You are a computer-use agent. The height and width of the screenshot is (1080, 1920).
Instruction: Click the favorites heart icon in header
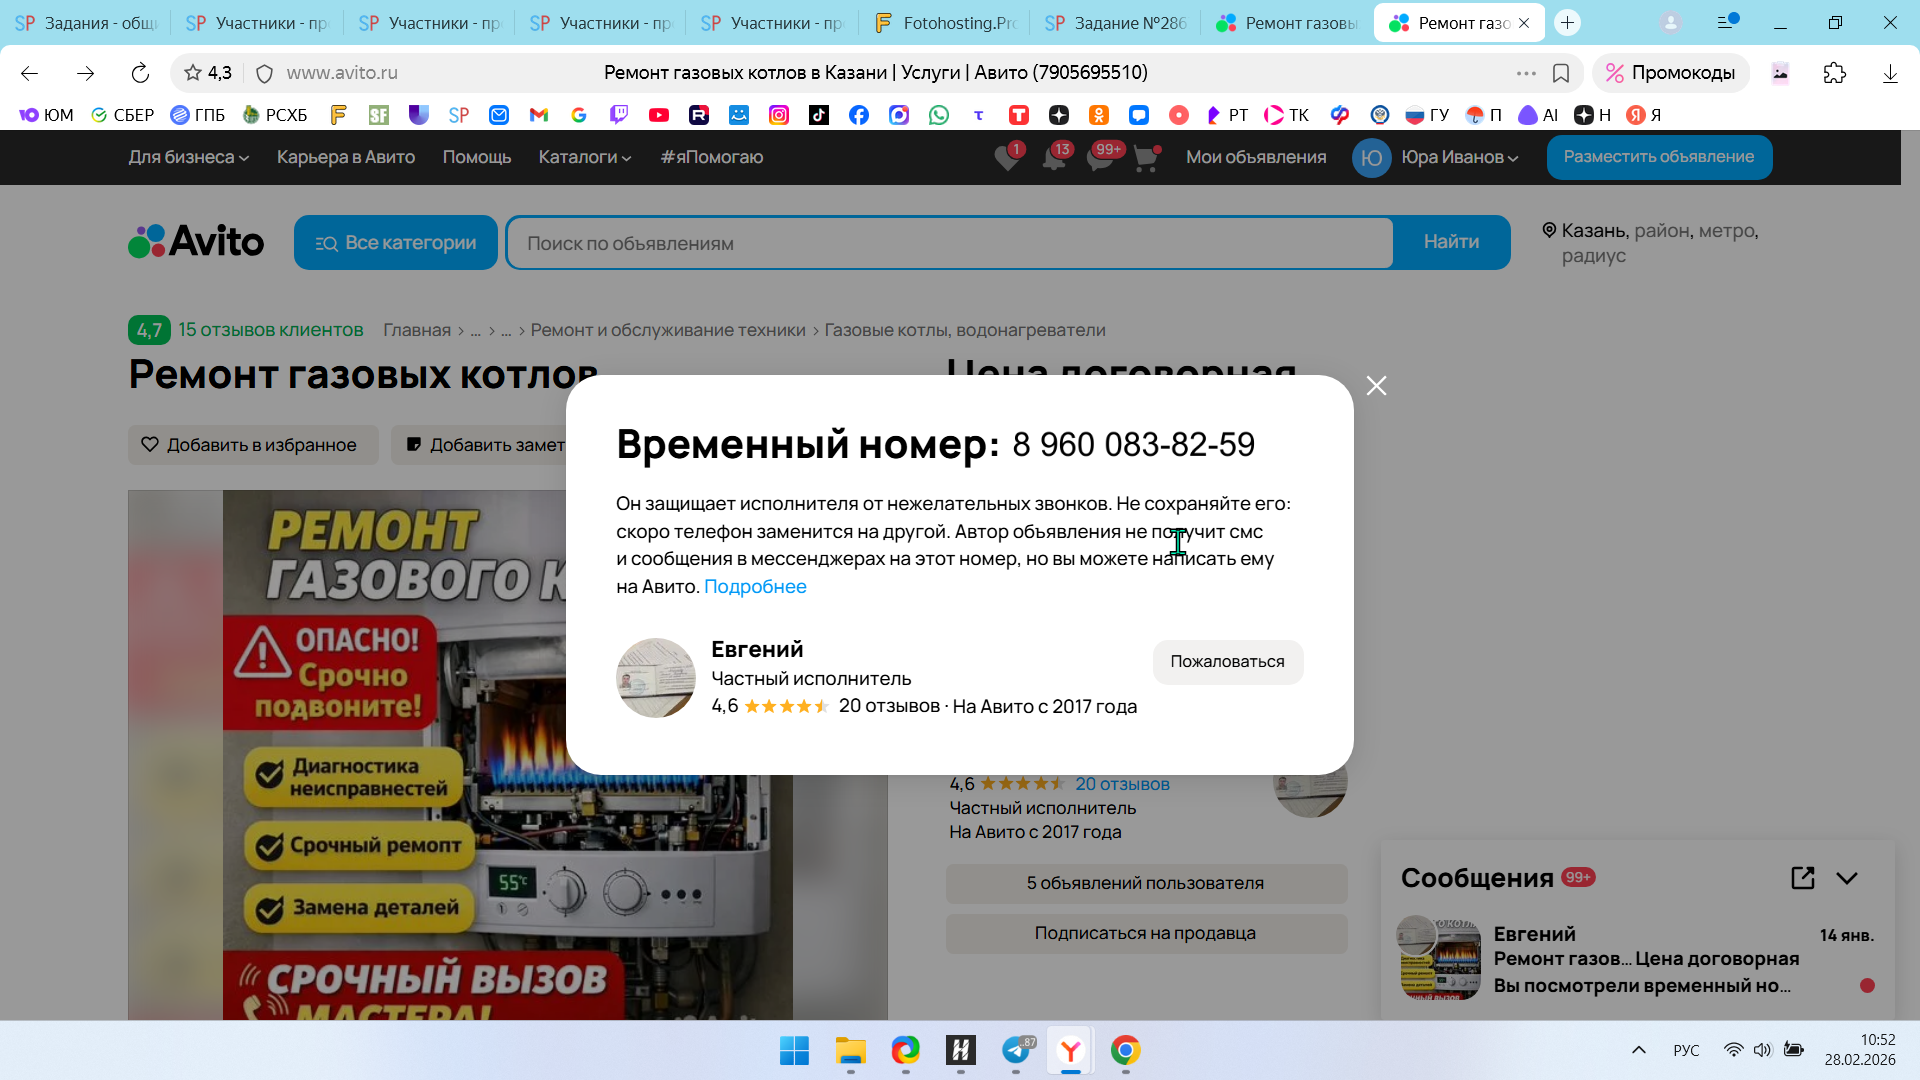(x=1007, y=158)
